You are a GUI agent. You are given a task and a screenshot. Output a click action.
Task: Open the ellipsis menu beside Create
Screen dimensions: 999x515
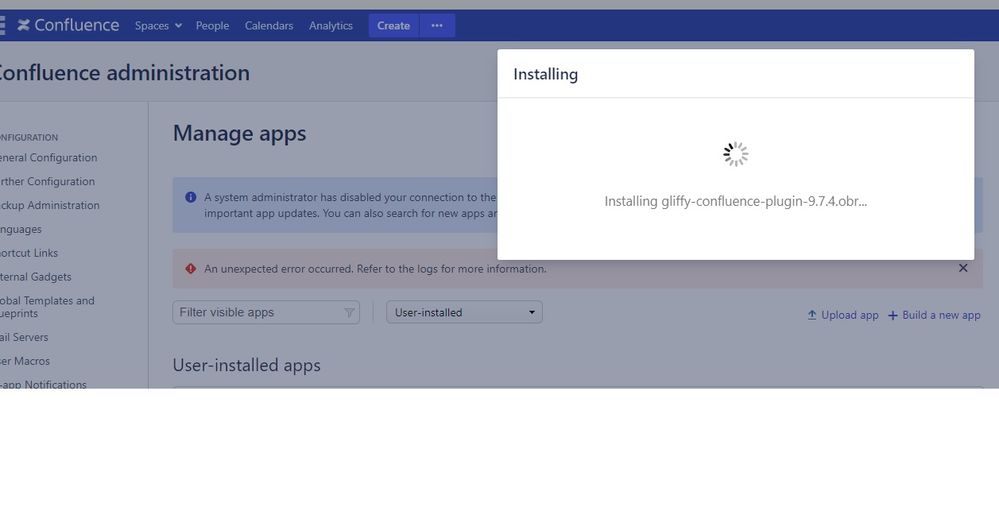click(x=437, y=25)
